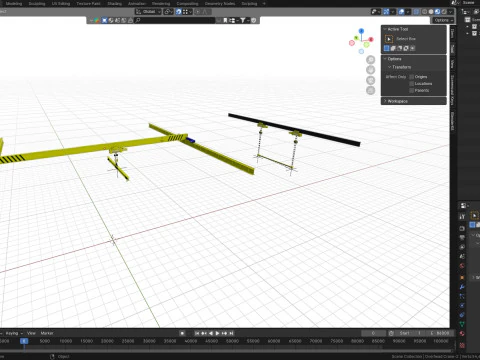
Task: Click the asset shelf search field
Action: (175, 20)
